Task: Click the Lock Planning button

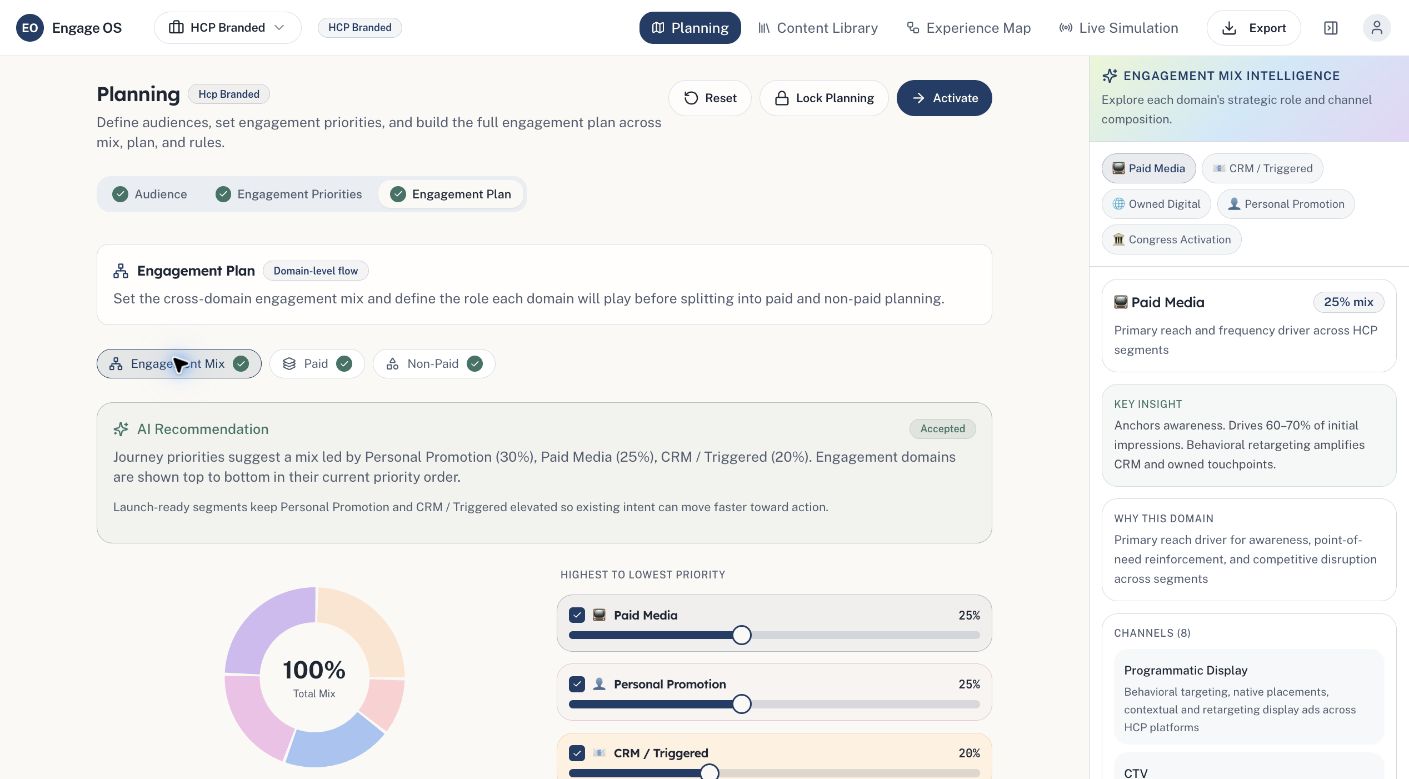Action: [x=824, y=98]
